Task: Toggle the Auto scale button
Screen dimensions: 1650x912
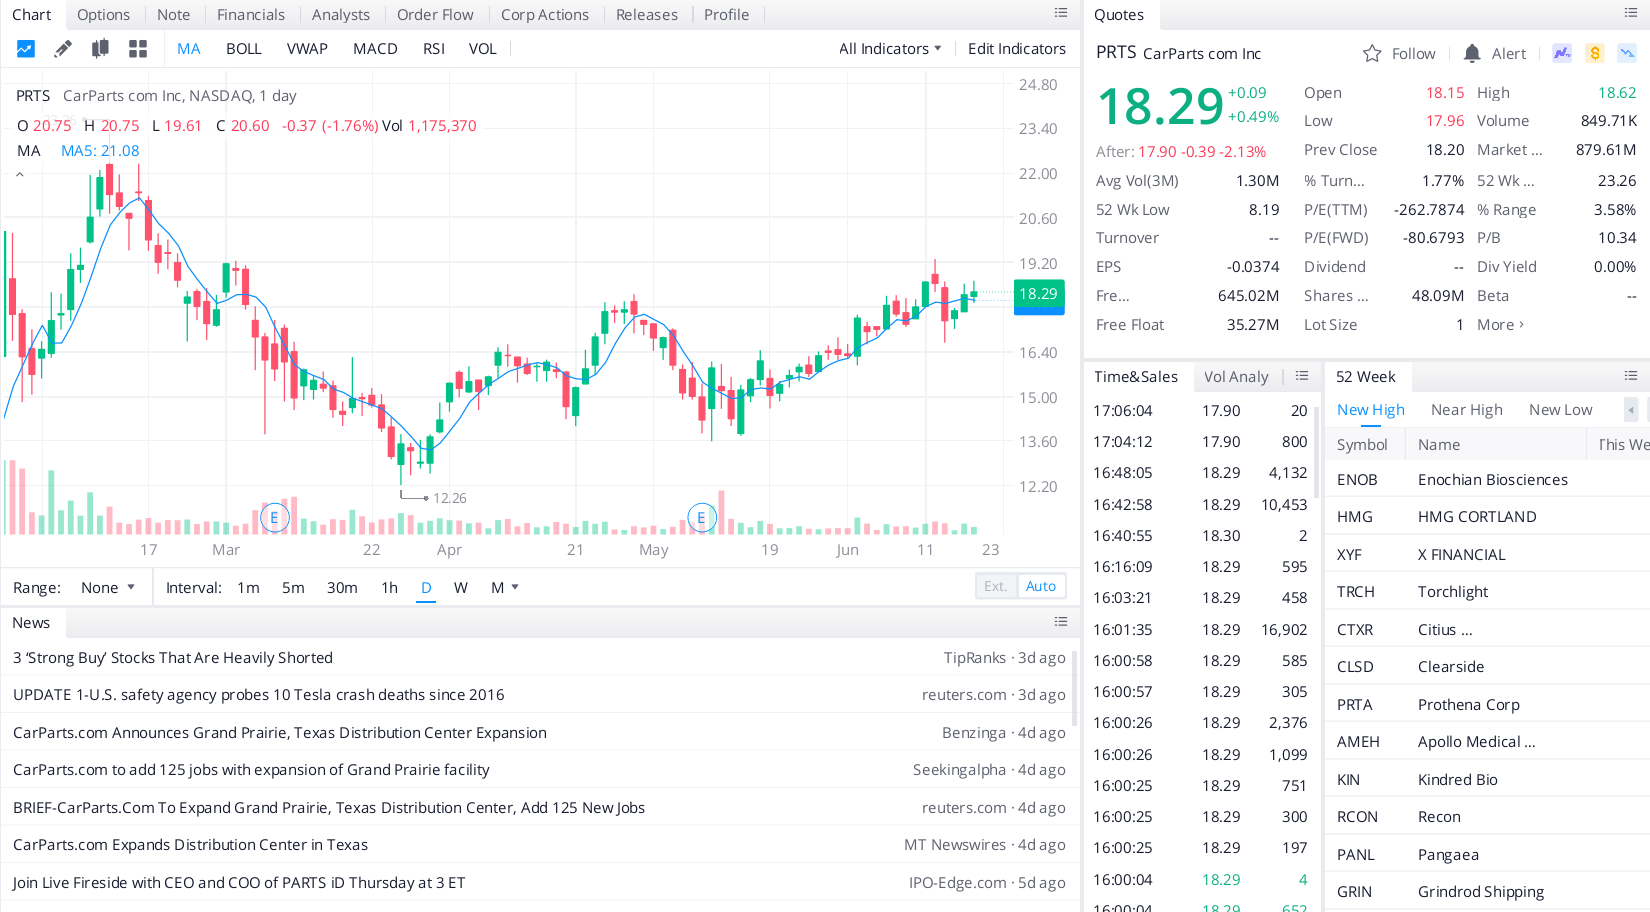Action: click(x=1041, y=587)
